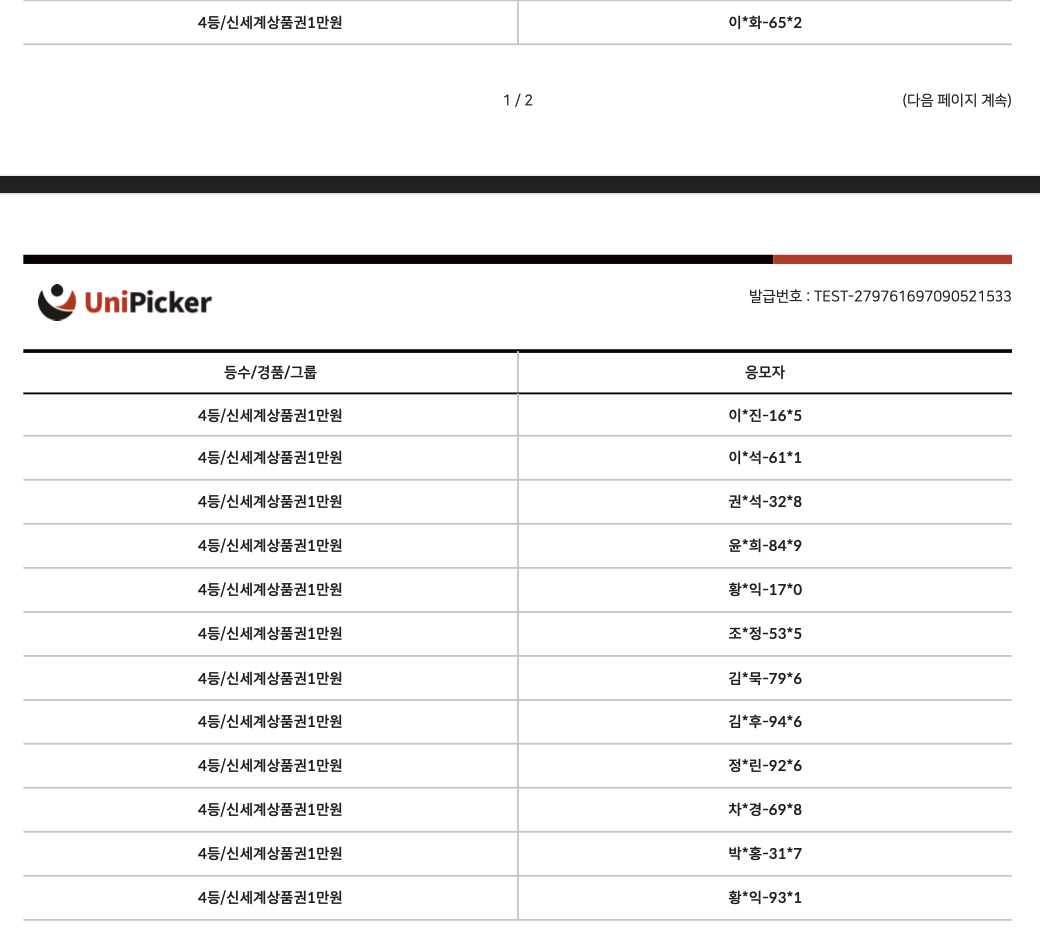Select the entrant 이*진-16*5

click(x=765, y=415)
